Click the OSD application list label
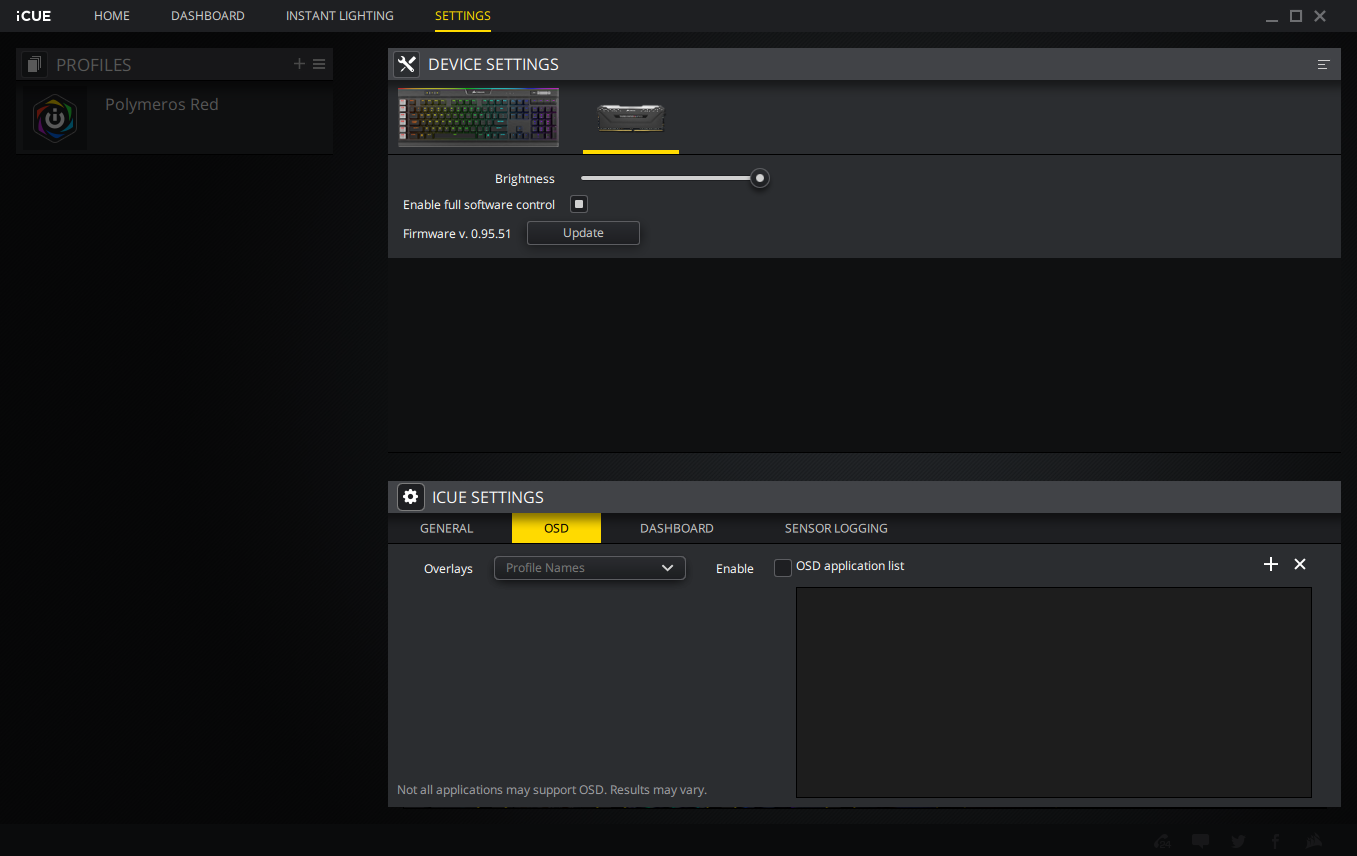Image resolution: width=1357 pixels, height=856 pixels. click(850, 566)
